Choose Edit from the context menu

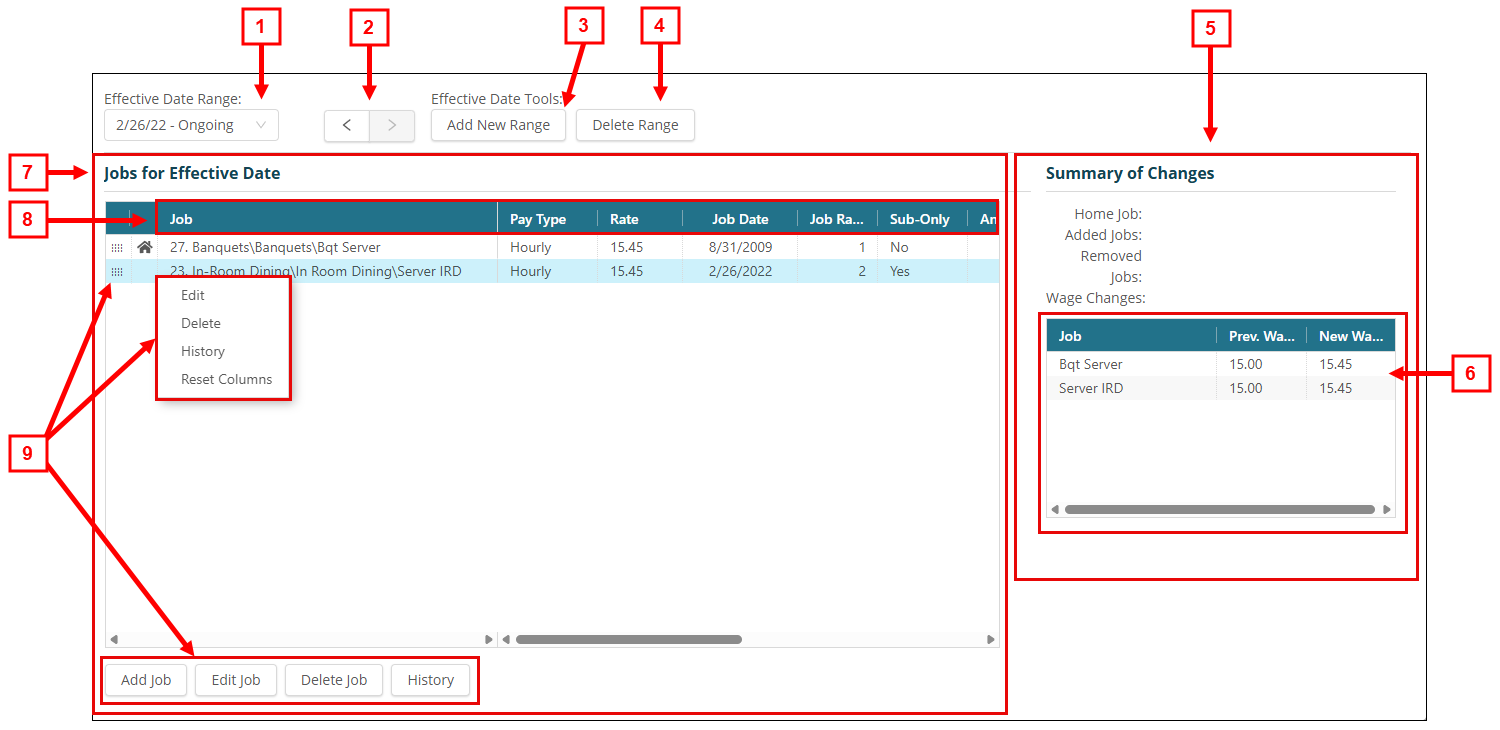[193, 295]
